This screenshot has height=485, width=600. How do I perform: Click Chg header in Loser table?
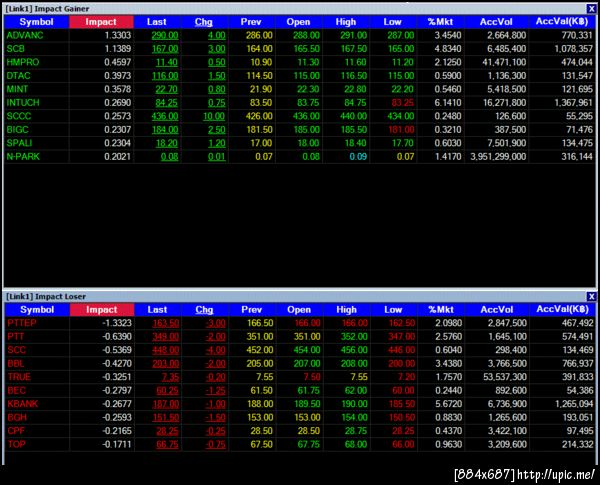click(x=205, y=310)
